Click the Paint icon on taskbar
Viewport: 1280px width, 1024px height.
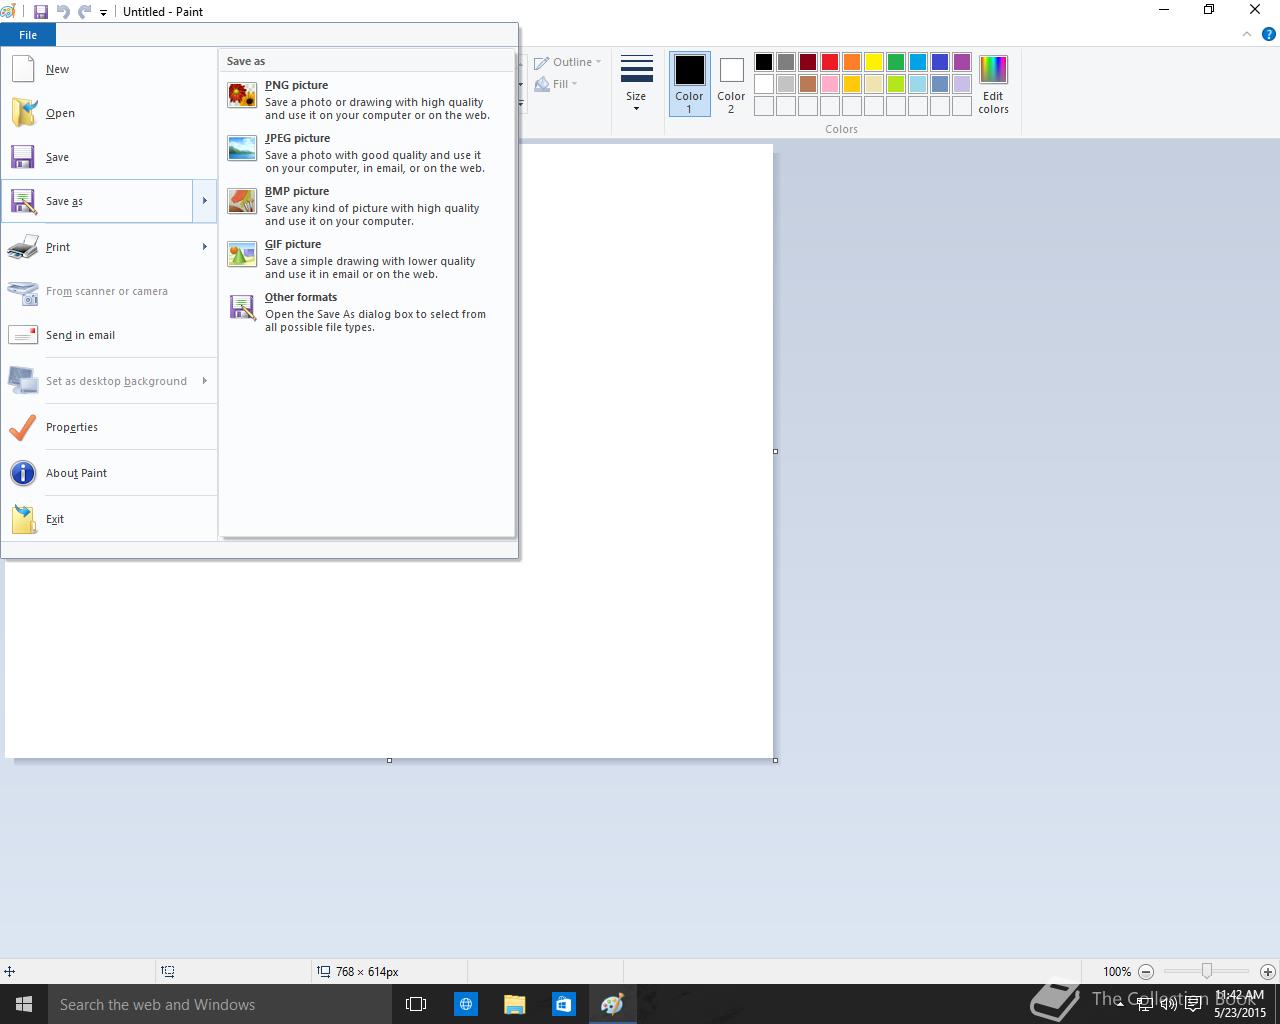click(612, 1004)
